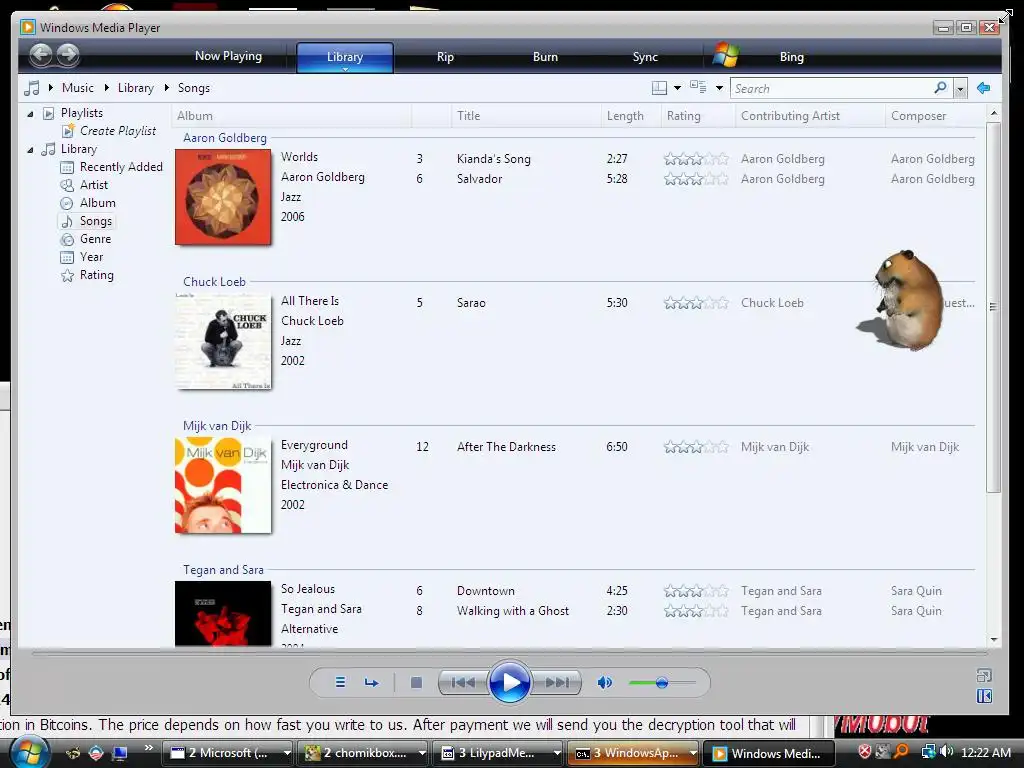Click in the Search input field
1024x768 pixels.
[833, 88]
